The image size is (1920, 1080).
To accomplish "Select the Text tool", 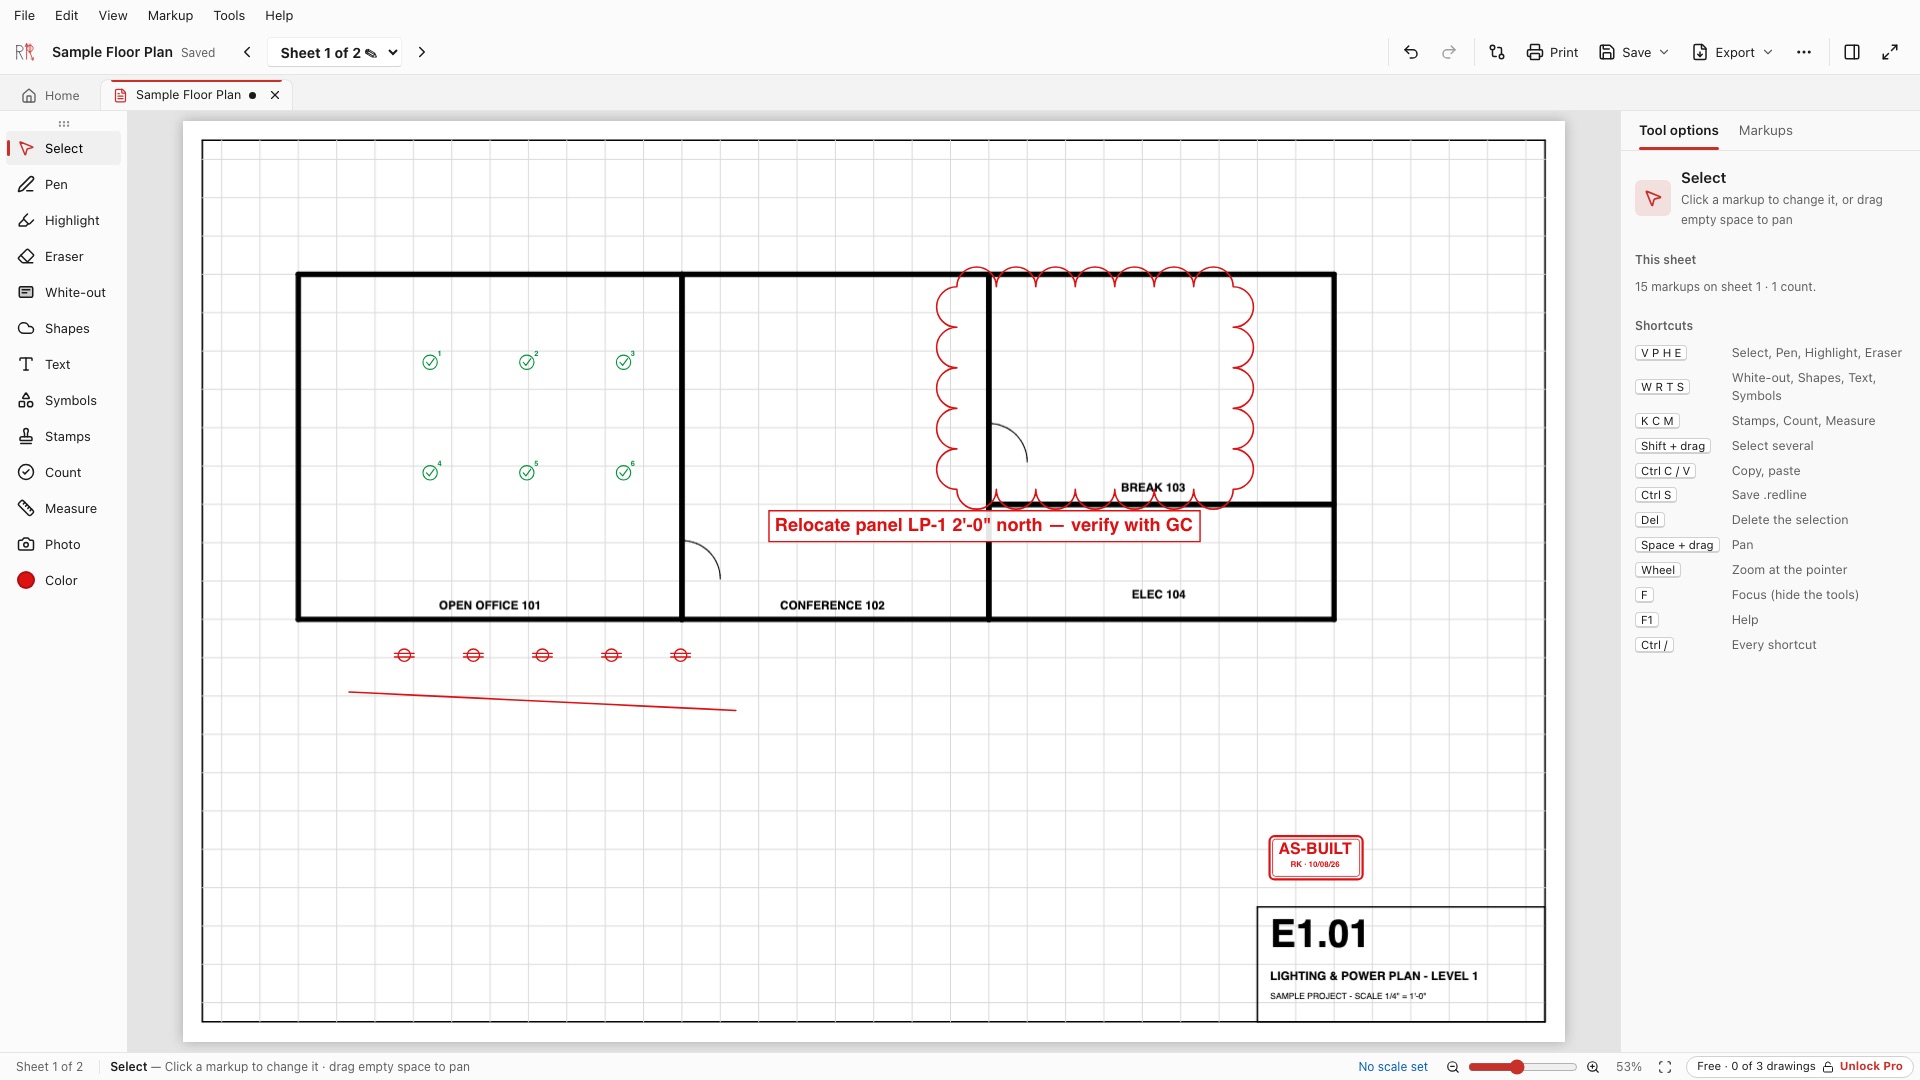I will click(x=63, y=364).
